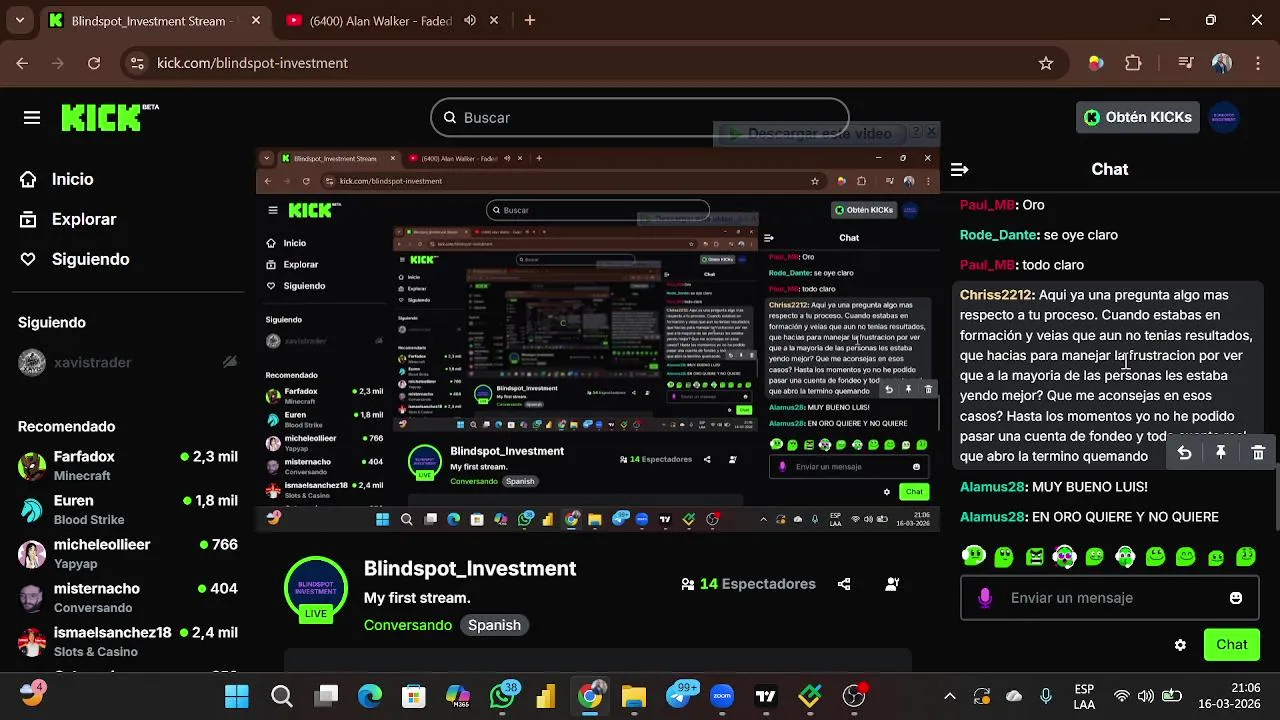Image resolution: width=1280 pixels, height=720 pixels.
Task: Open the volume control in the tray
Action: coord(1146,696)
